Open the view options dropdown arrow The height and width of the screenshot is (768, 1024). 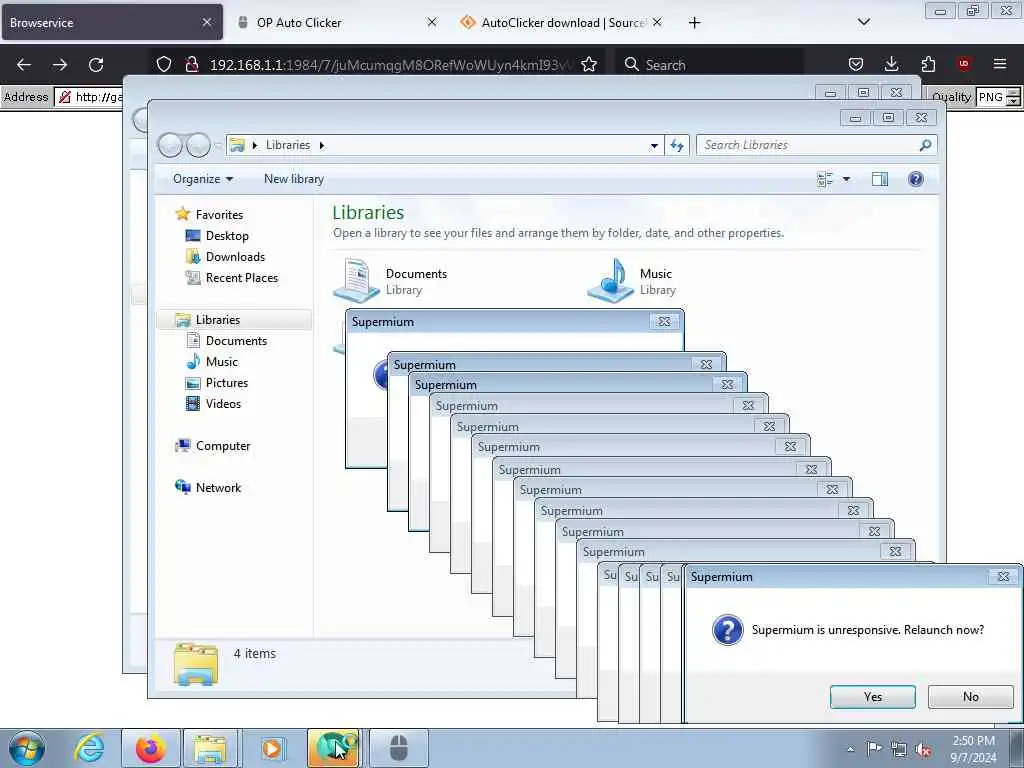[x=846, y=179]
